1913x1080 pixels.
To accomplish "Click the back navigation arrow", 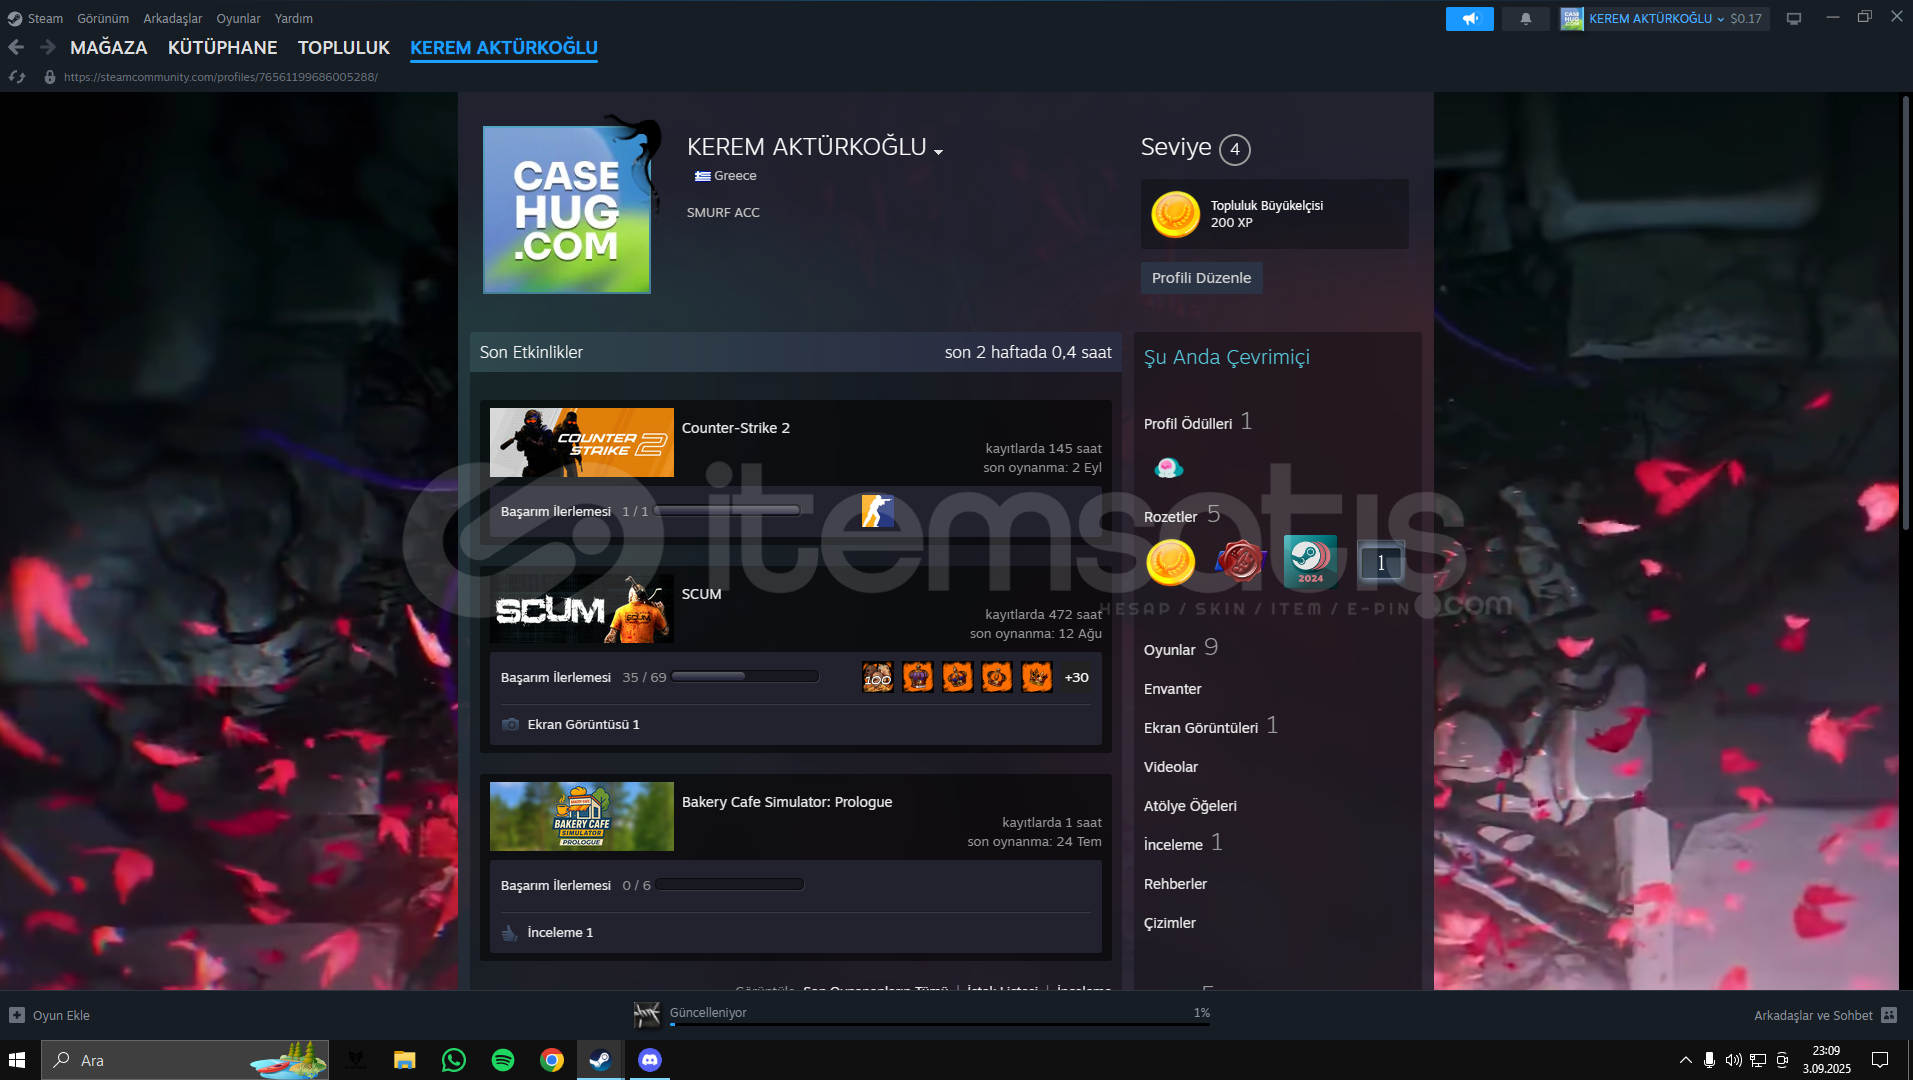I will click(16, 47).
